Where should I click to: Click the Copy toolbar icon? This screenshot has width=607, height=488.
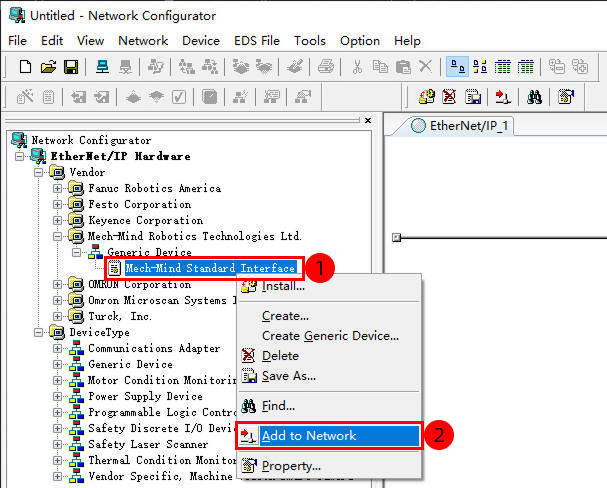click(x=380, y=67)
